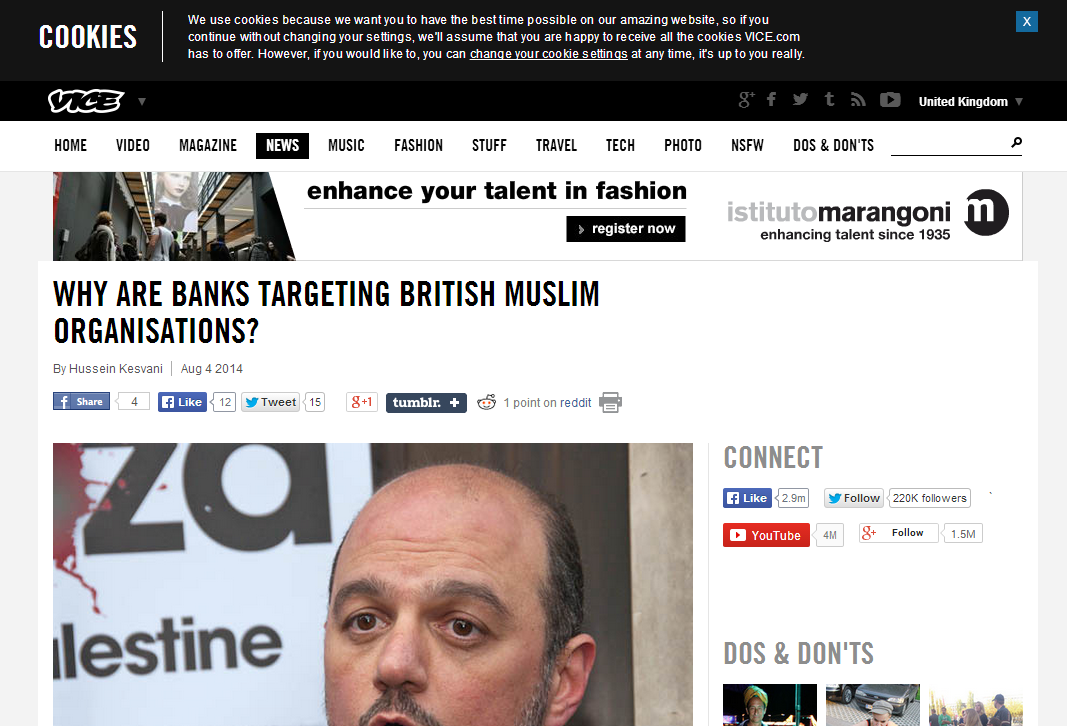Open the Facebook icon in top bar
This screenshot has height=726, width=1067.
click(771, 100)
